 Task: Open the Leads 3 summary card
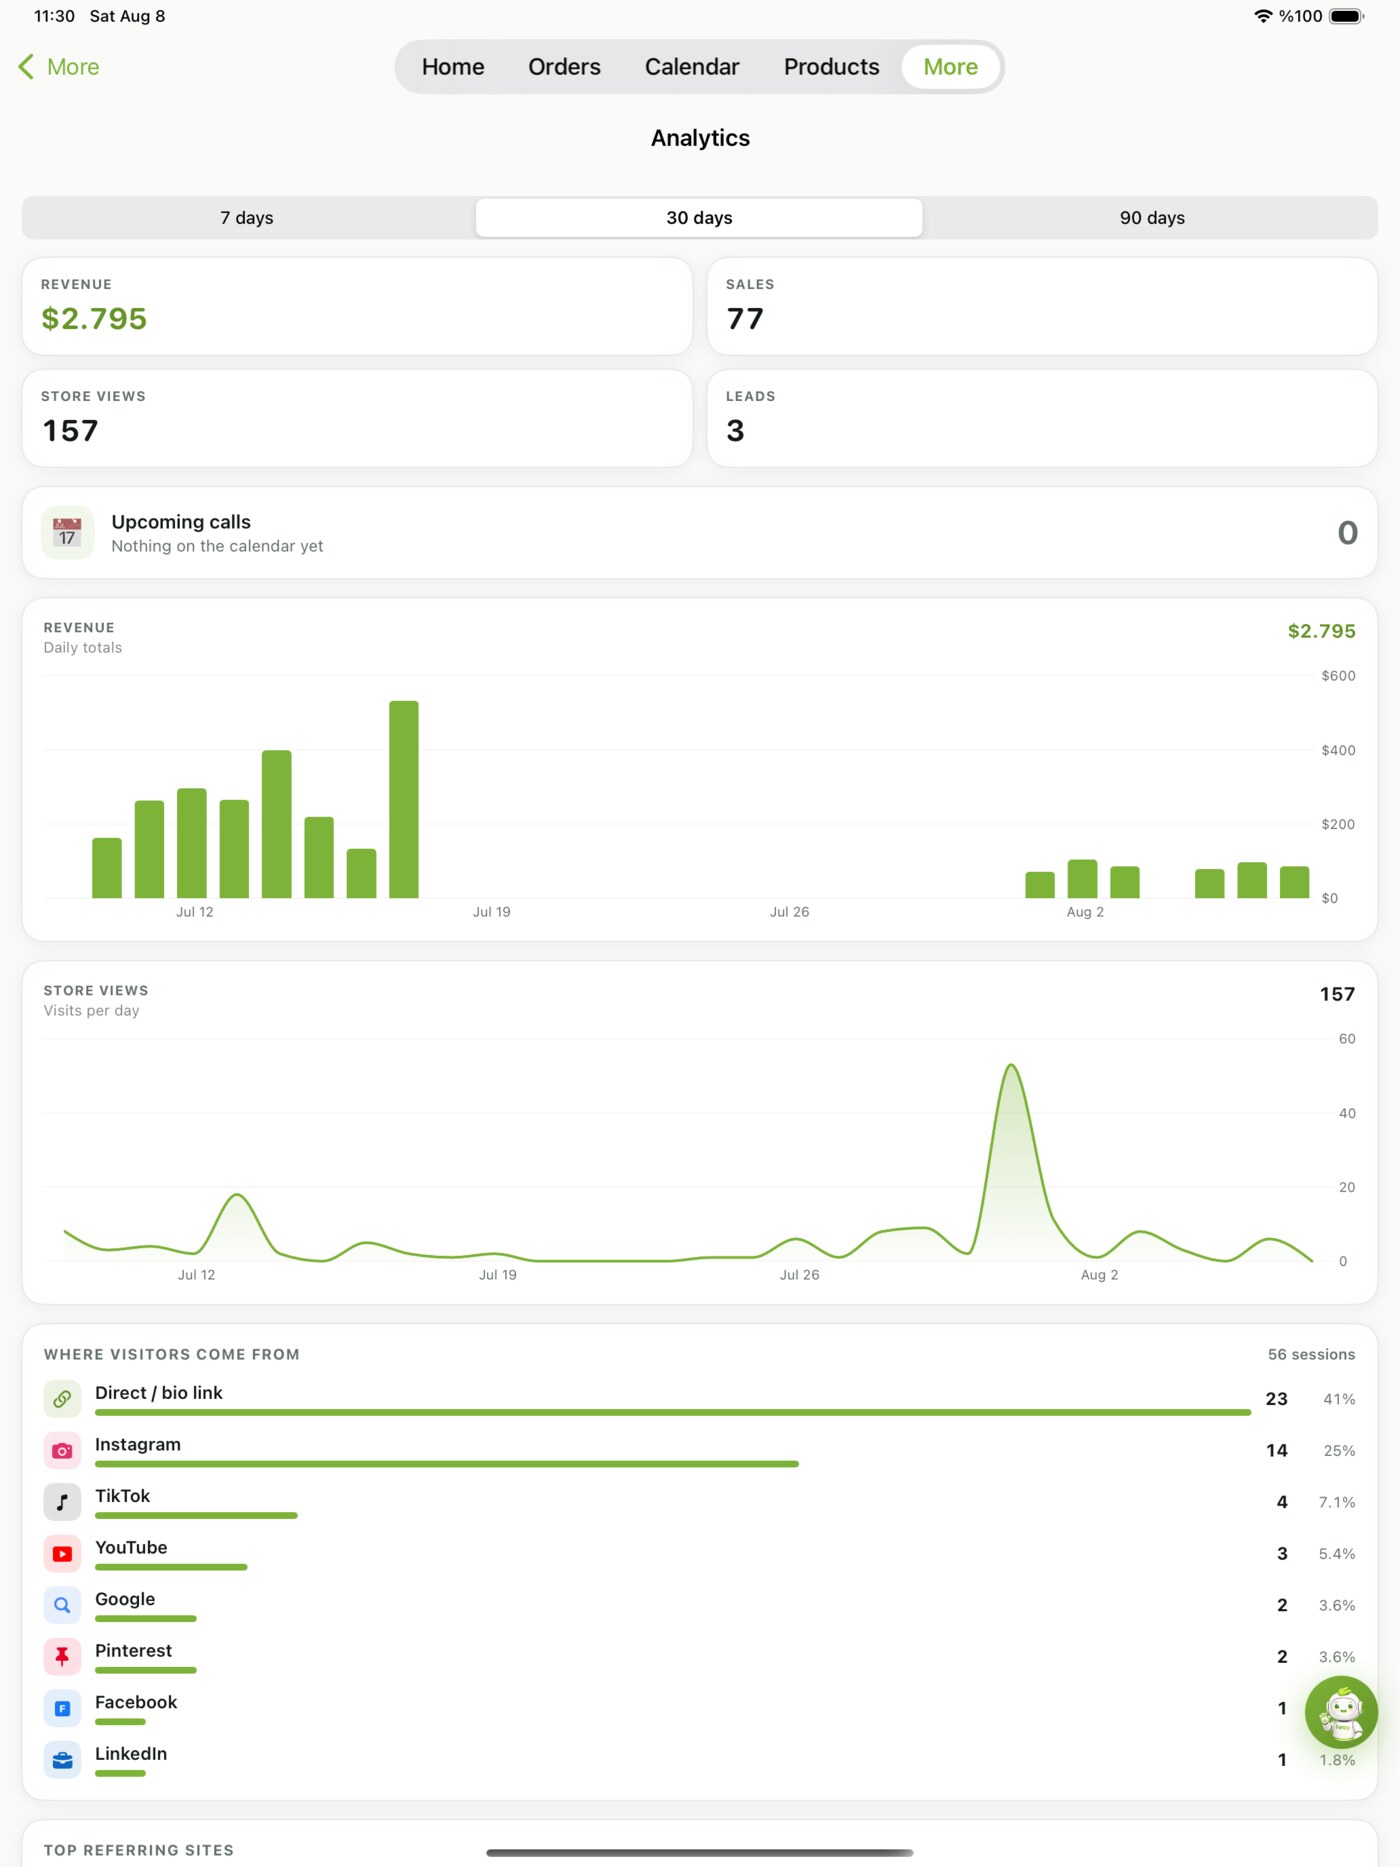pyautogui.click(x=1042, y=418)
